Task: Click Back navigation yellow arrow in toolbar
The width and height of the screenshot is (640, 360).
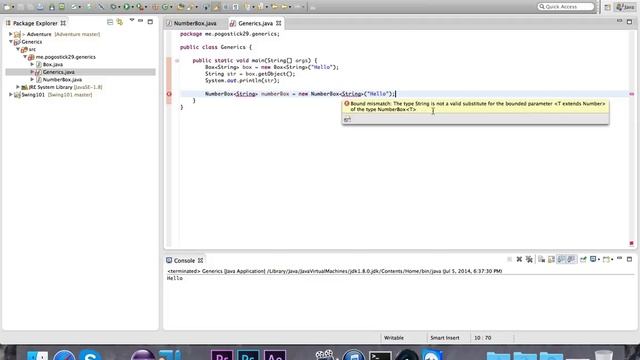Action: [x=275, y=7]
